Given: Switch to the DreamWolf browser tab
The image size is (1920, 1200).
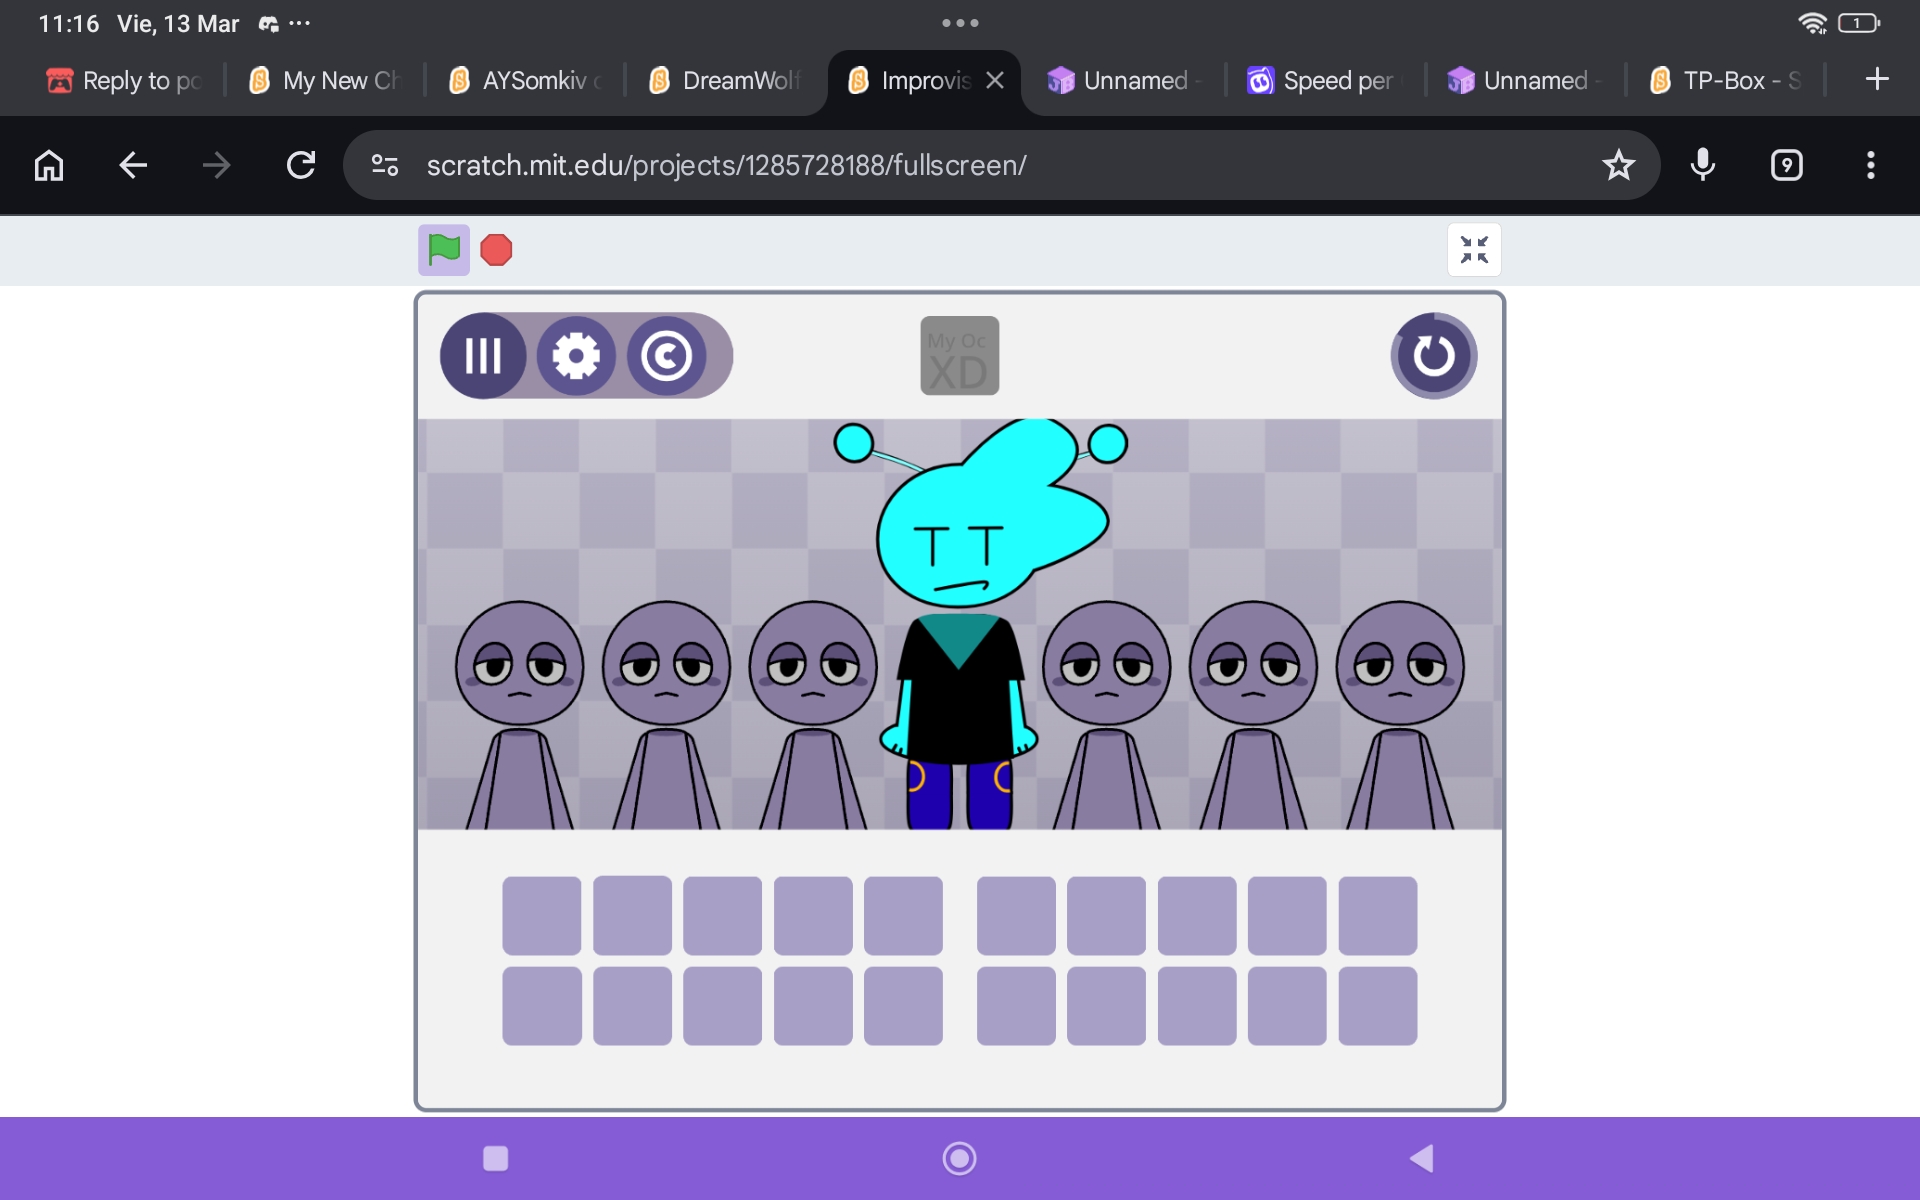Looking at the screenshot, I should tap(726, 80).
